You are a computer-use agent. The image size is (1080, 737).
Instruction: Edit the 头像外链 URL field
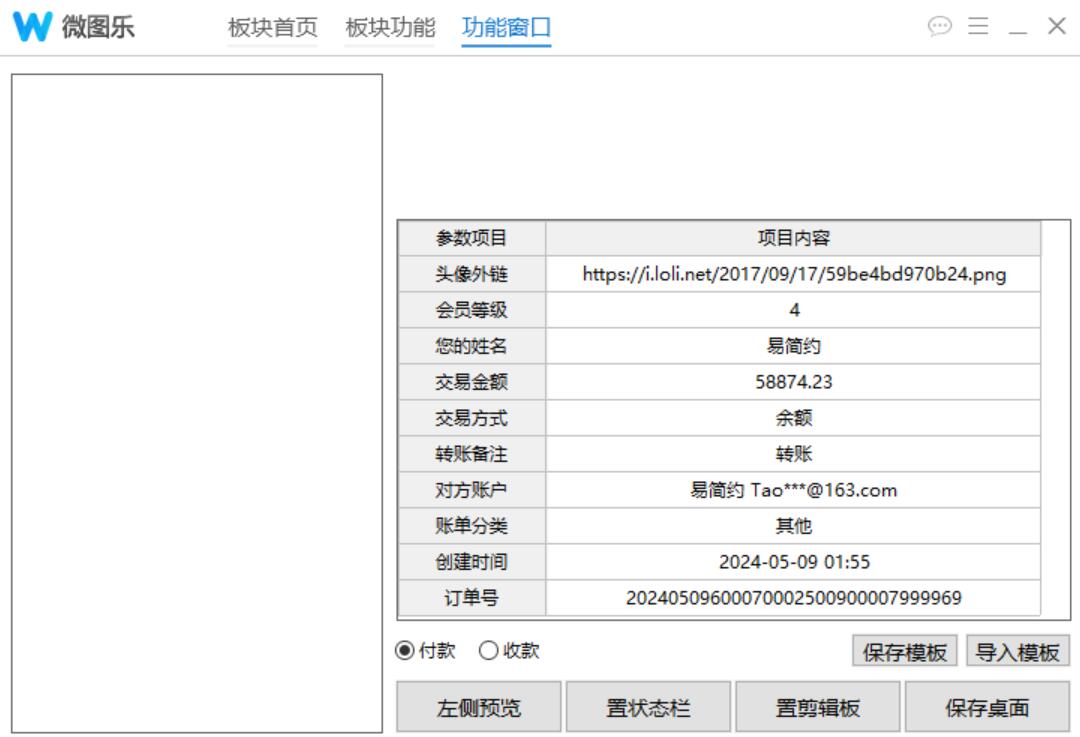[x=793, y=274]
